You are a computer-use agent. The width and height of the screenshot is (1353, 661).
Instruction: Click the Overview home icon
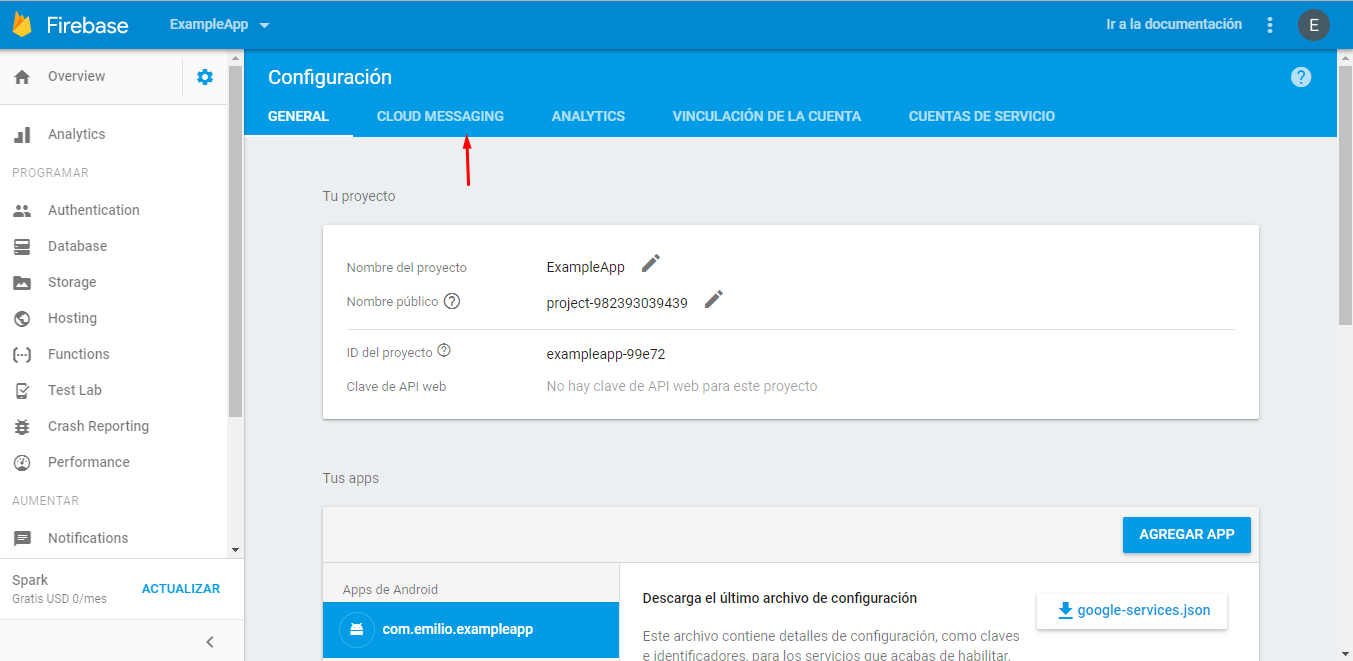pyautogui.click(x=22, y=77)
